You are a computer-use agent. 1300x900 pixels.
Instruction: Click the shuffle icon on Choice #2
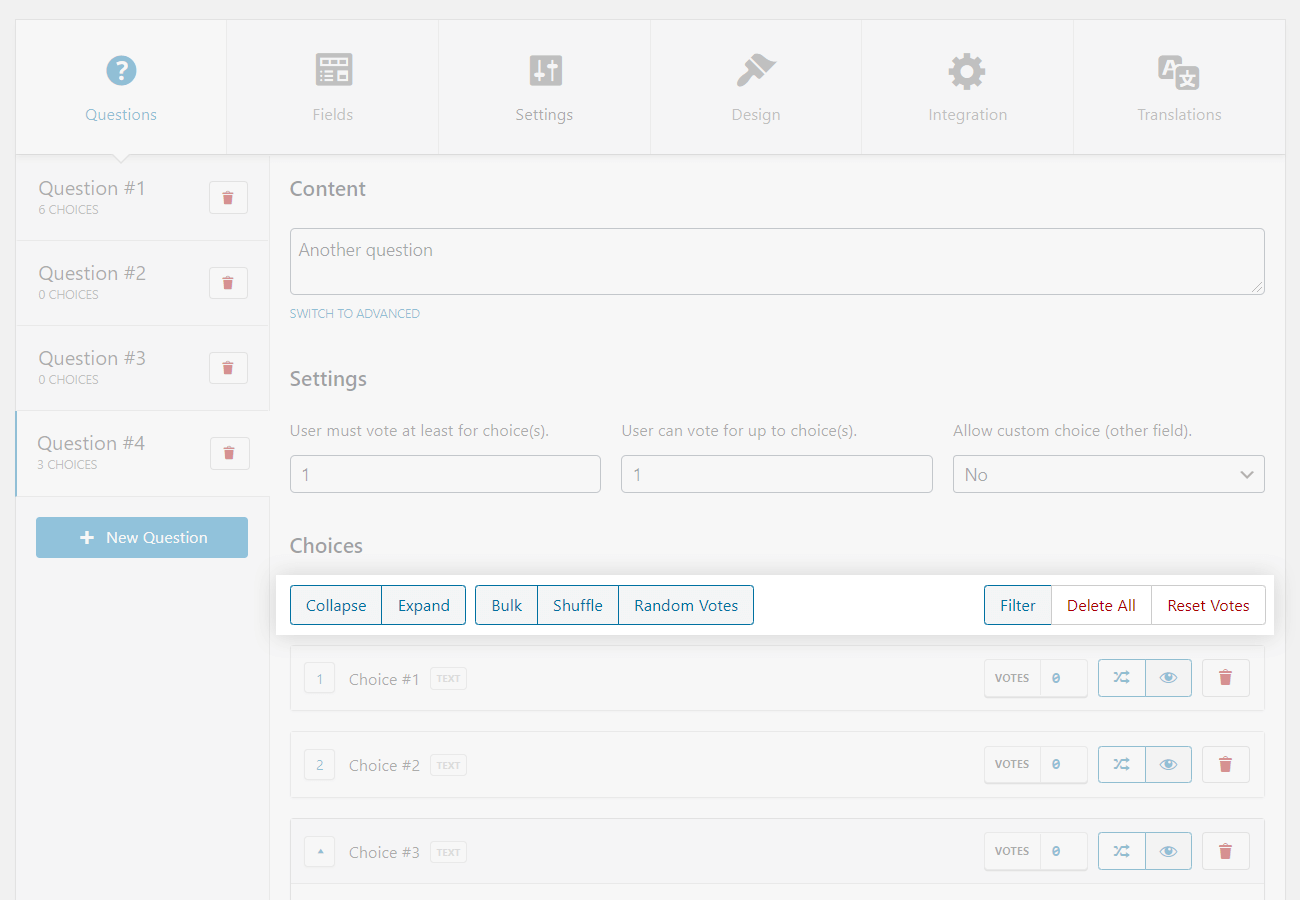[x=1122, y=765]
